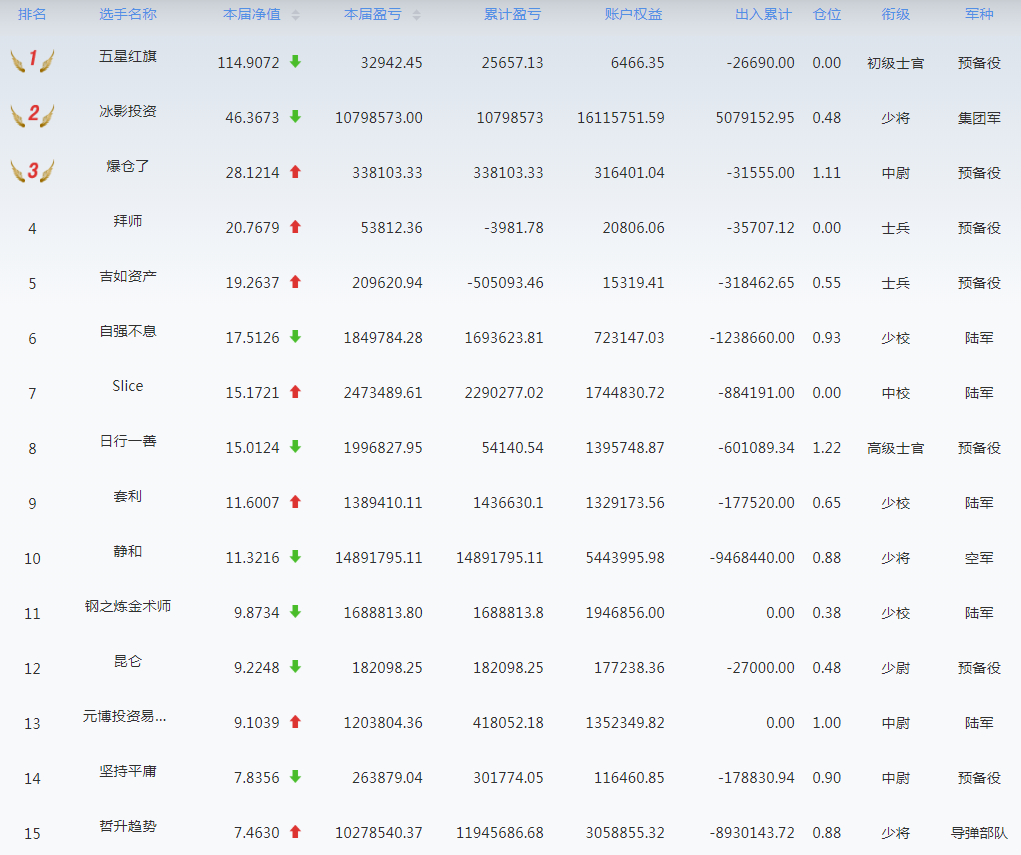1021x855 pixels.
Task: Click red up arrow in 拜师 row
Action: click(x=295, y=227)
